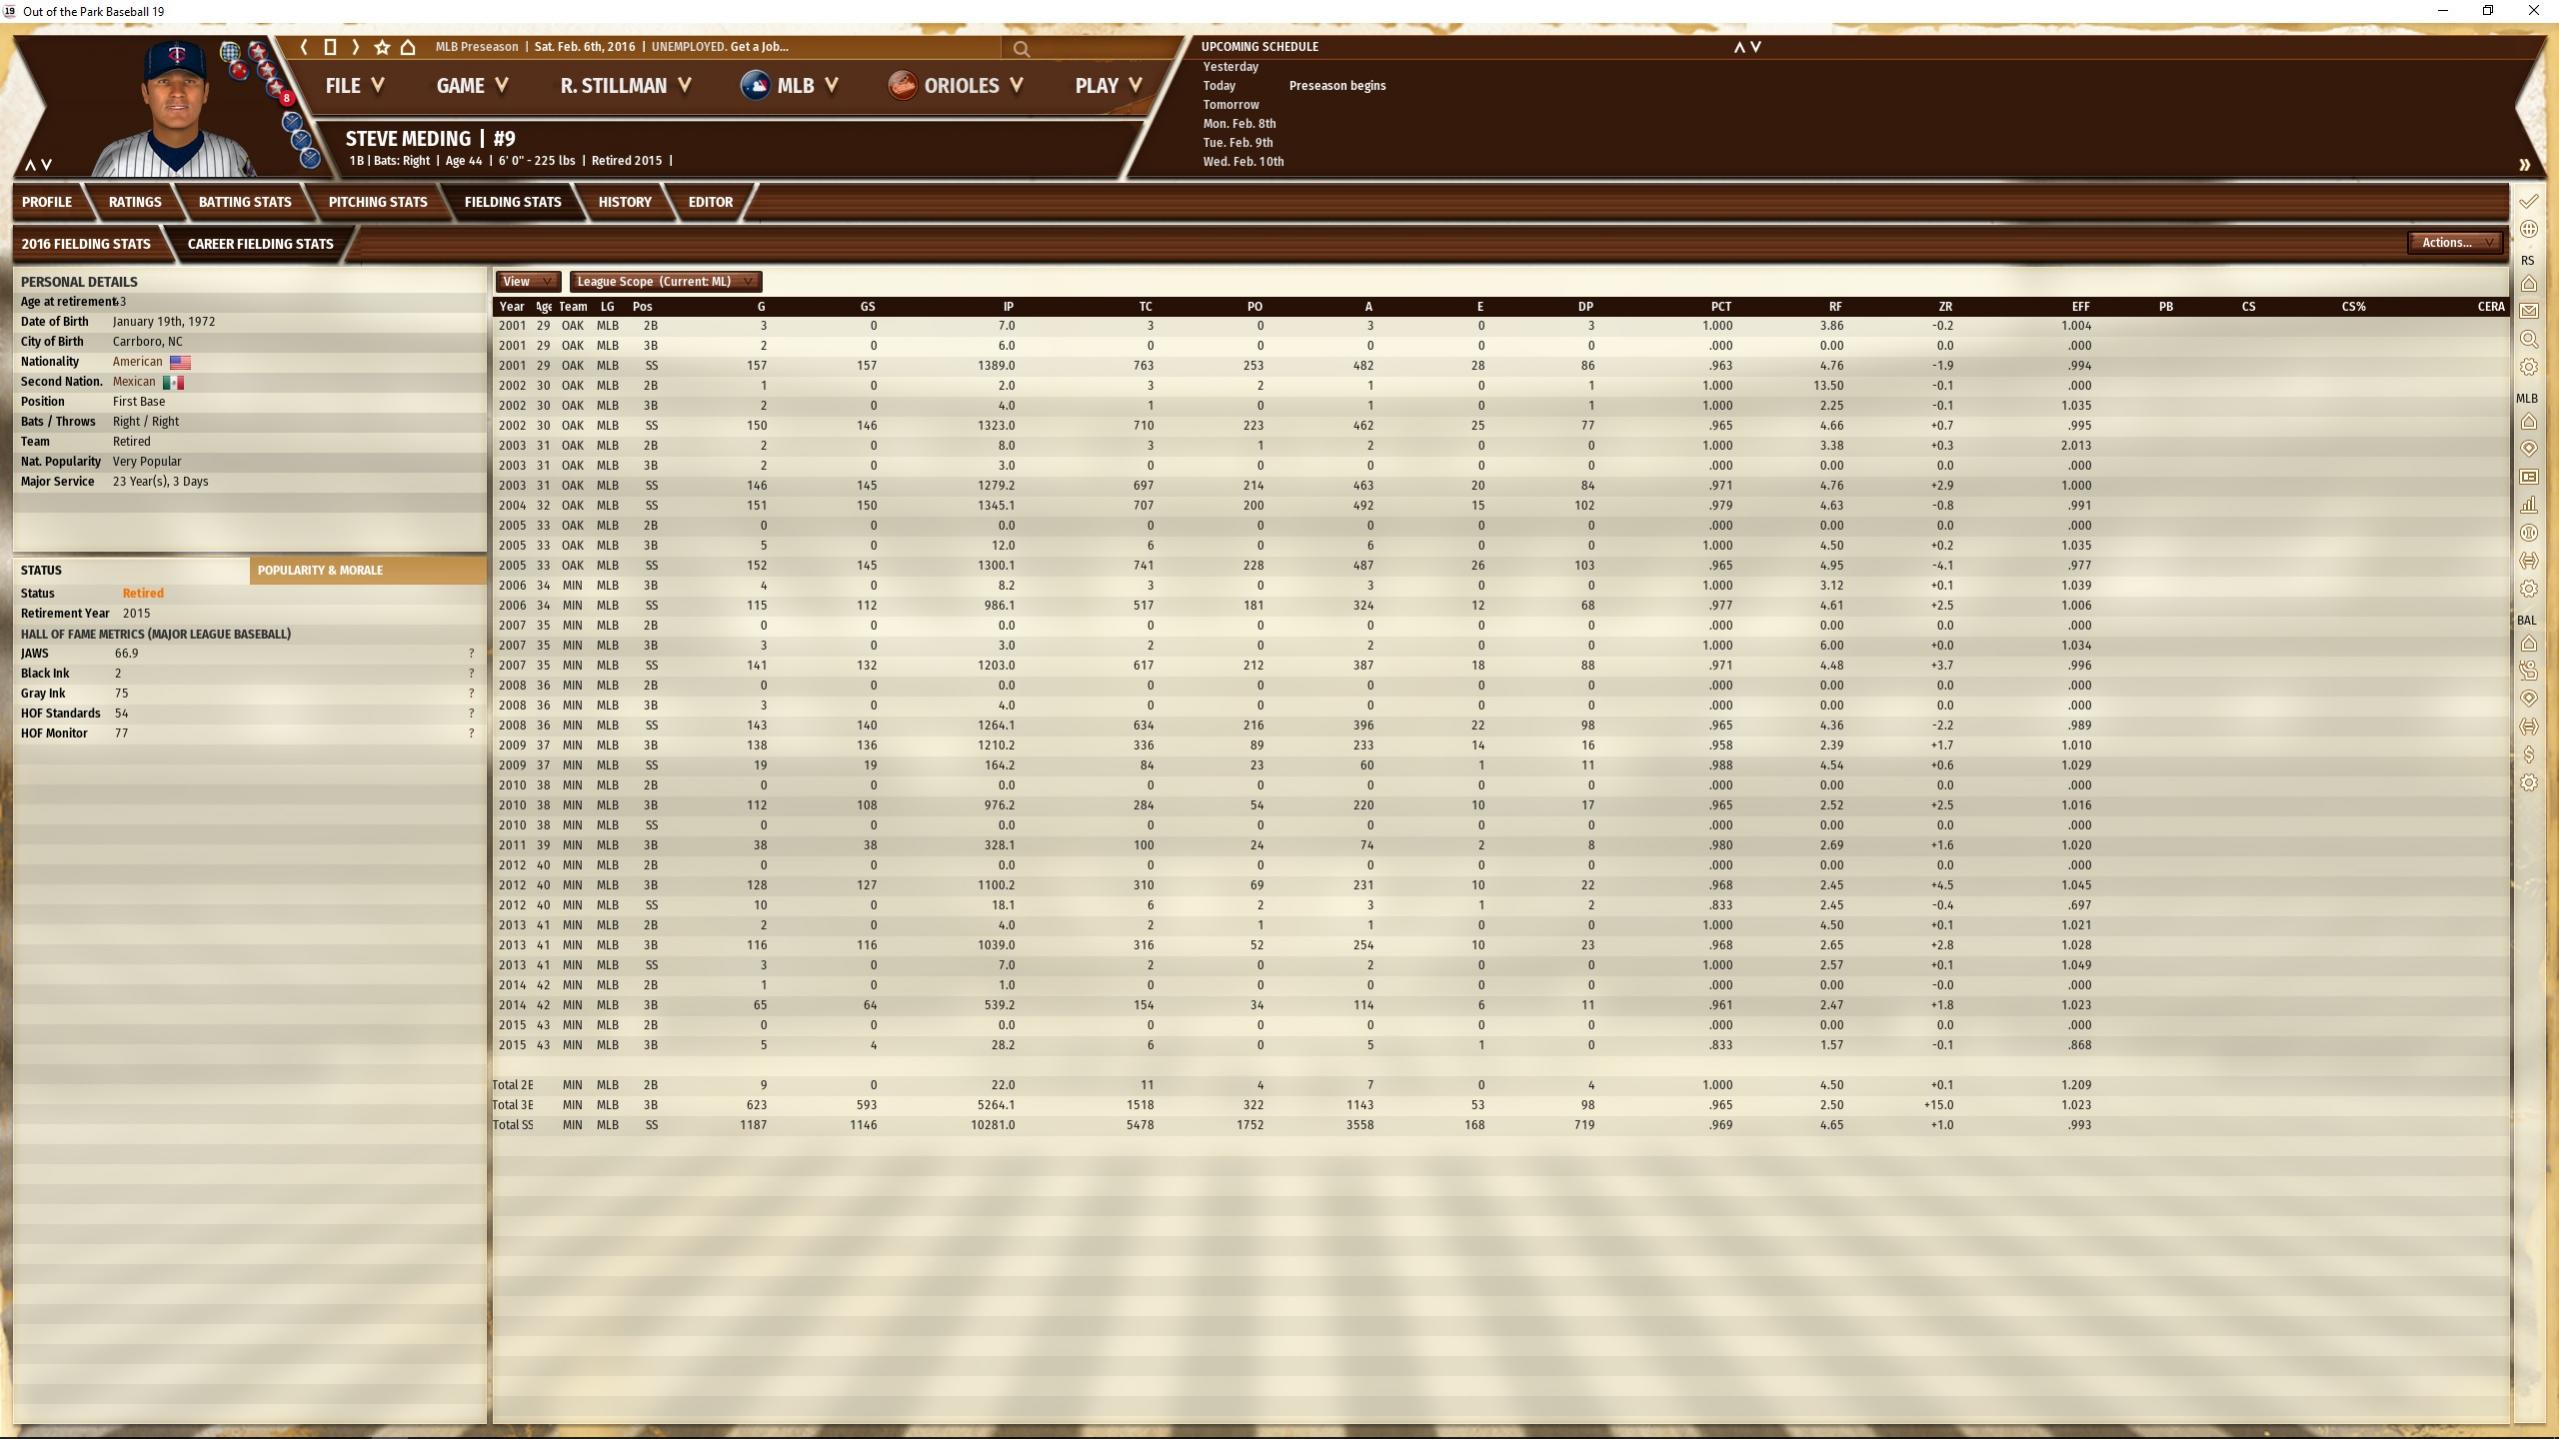
Task: Open the Actions dropdown
Action: click(x=2455, y=243)
